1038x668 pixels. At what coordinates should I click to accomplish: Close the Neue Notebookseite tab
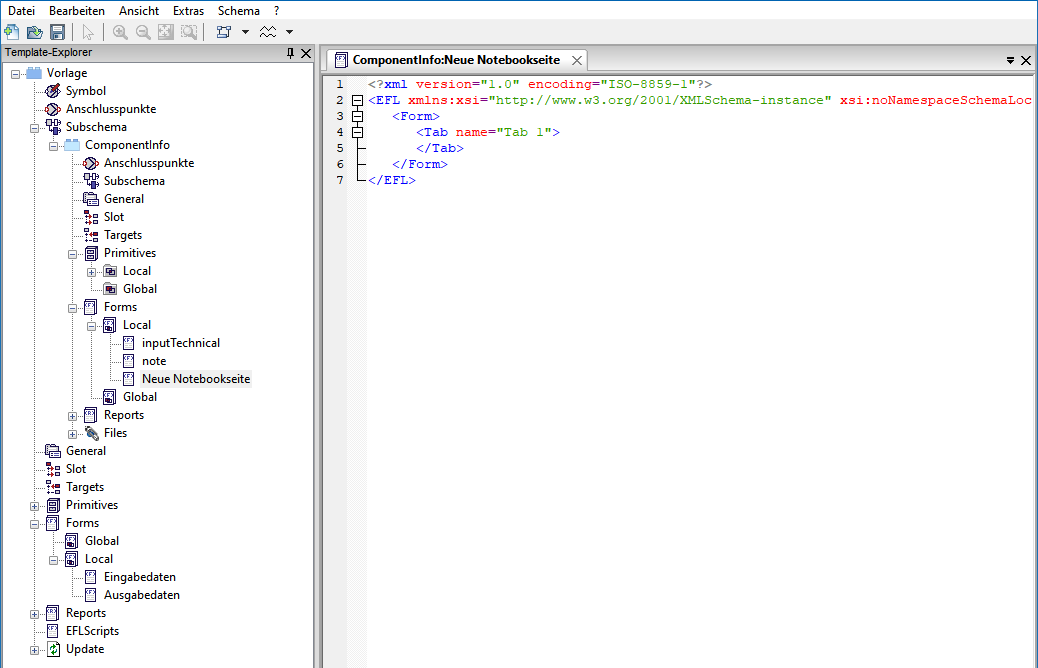(577, 60)
